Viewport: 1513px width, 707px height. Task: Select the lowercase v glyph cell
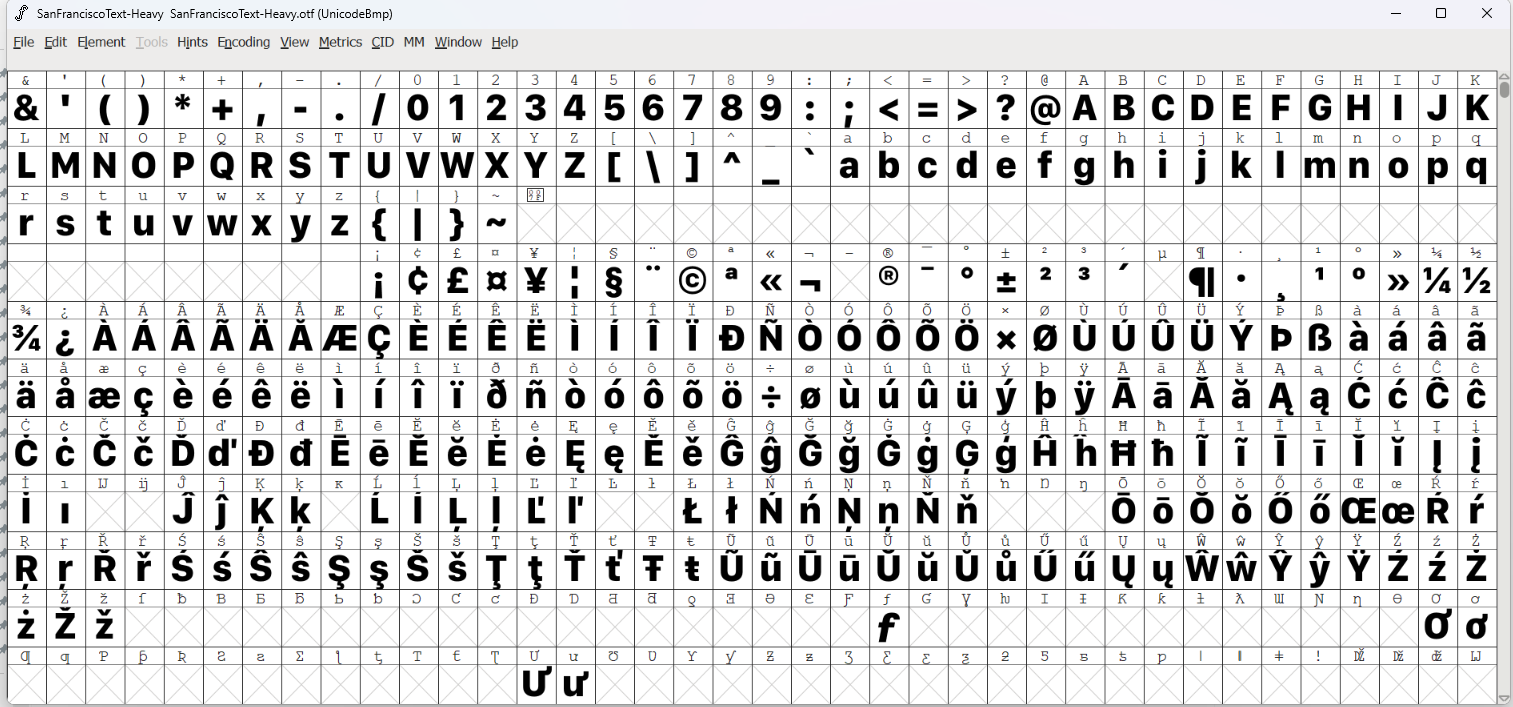[182, 224]
